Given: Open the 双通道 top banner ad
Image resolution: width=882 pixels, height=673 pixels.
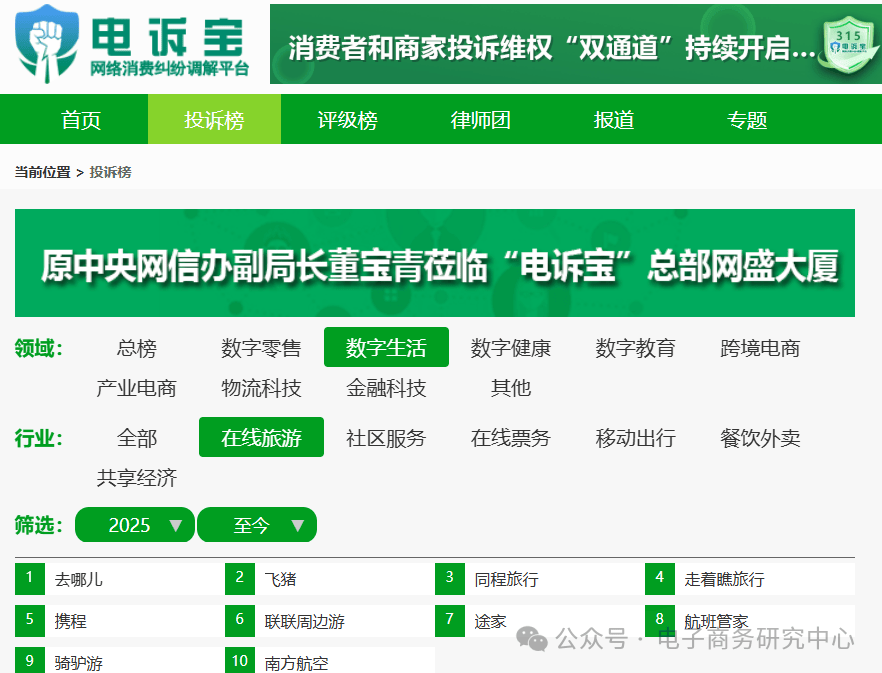Looking at the screenshot, I should pos(576,44).
